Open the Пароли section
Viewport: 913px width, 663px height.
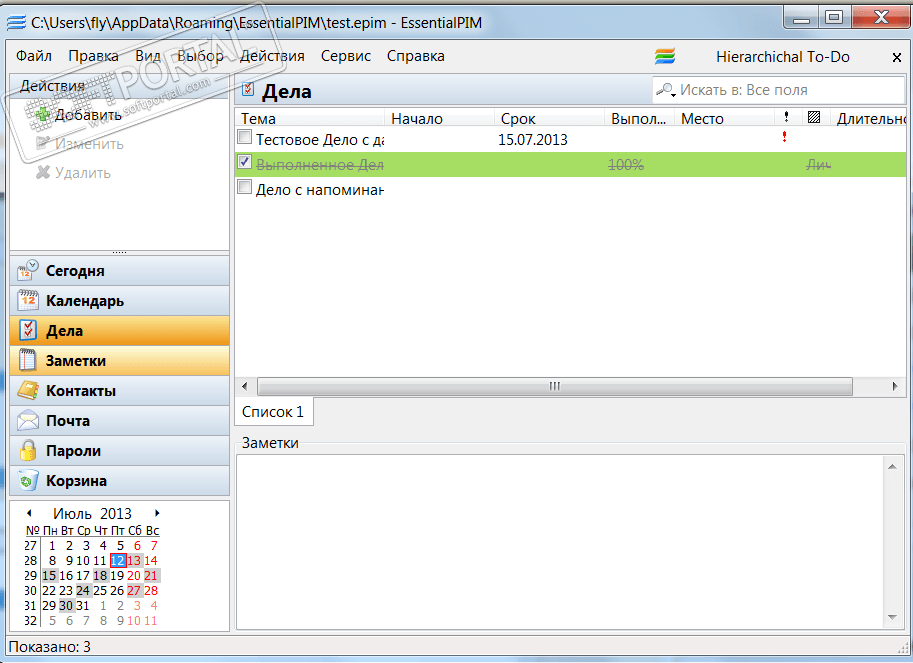(x=119, y=451)
